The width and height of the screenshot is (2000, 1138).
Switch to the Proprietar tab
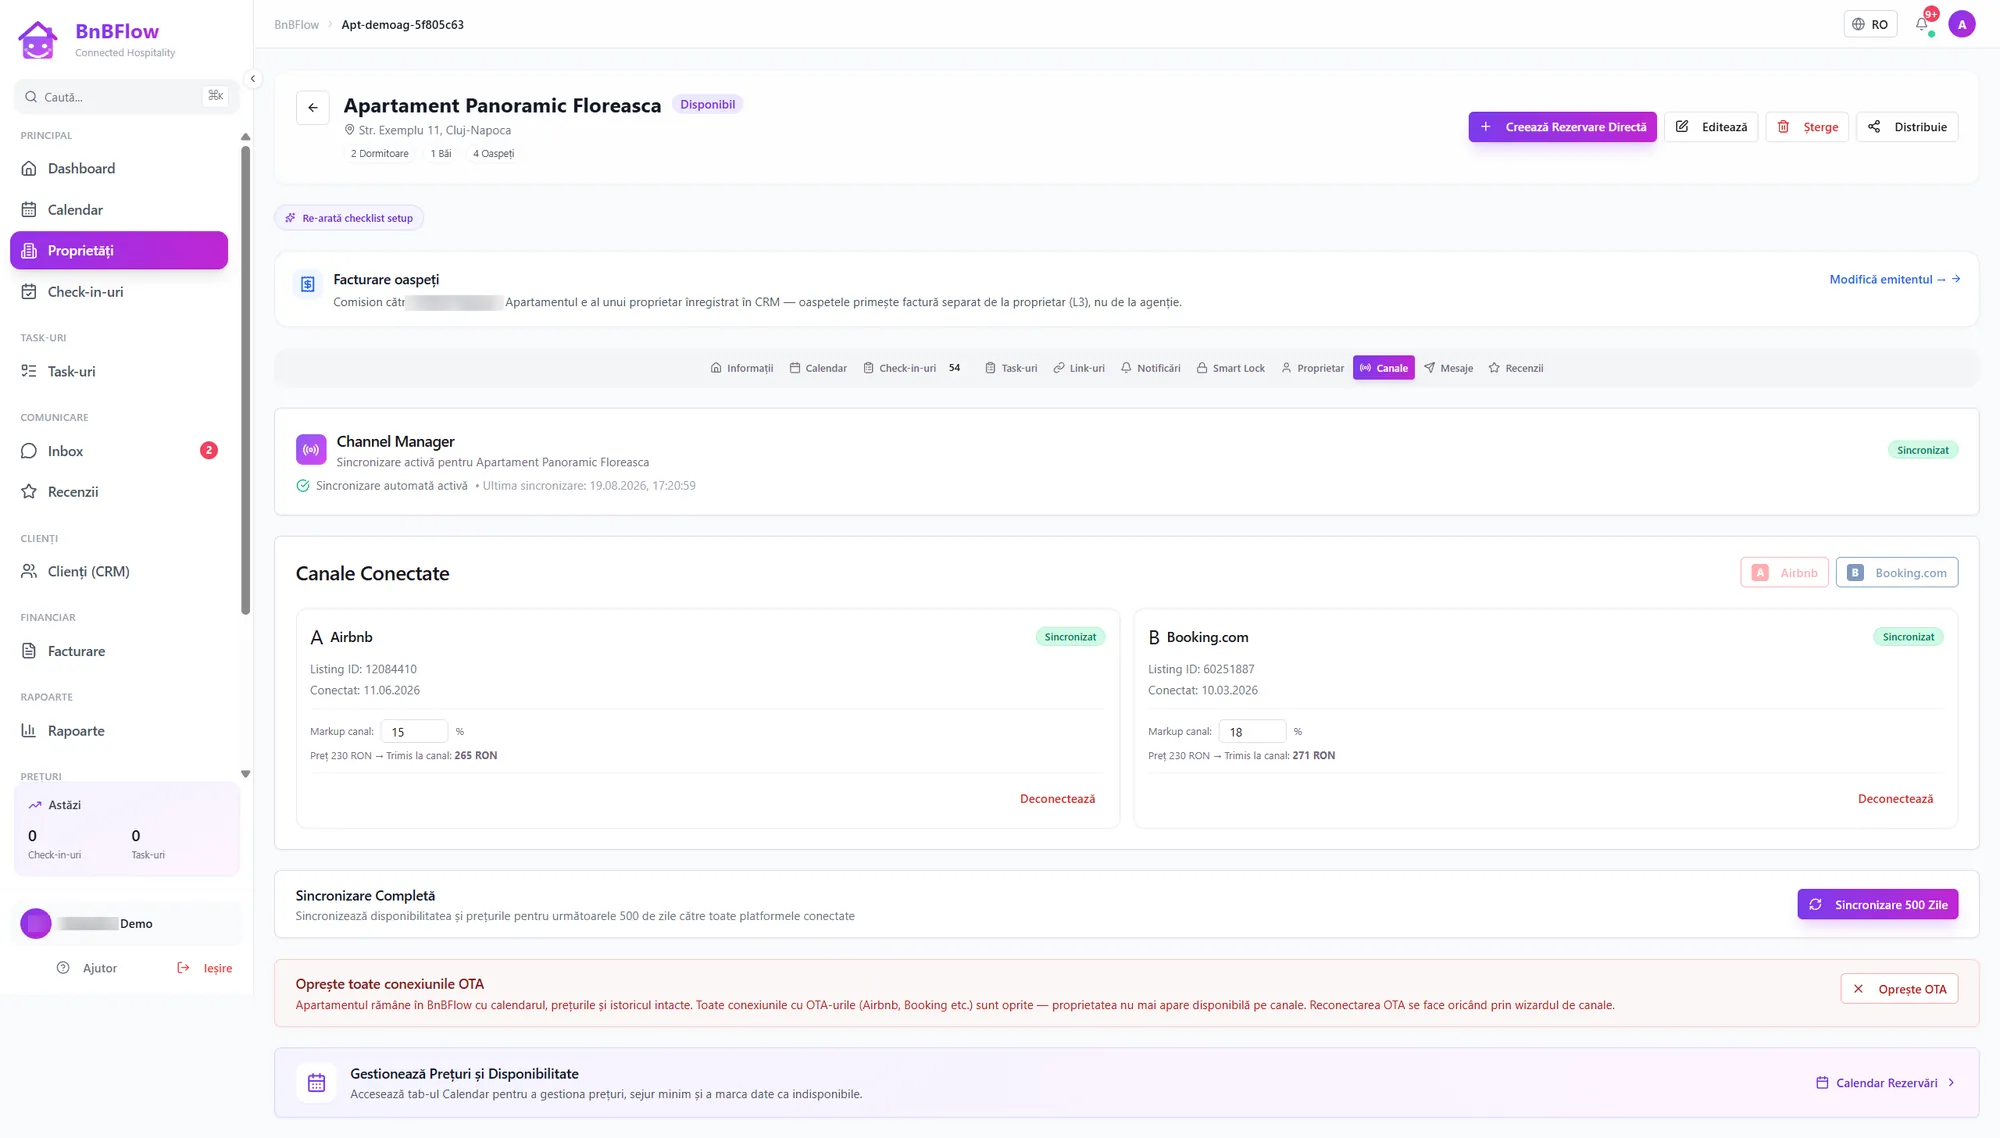[x=1313, y=368]
